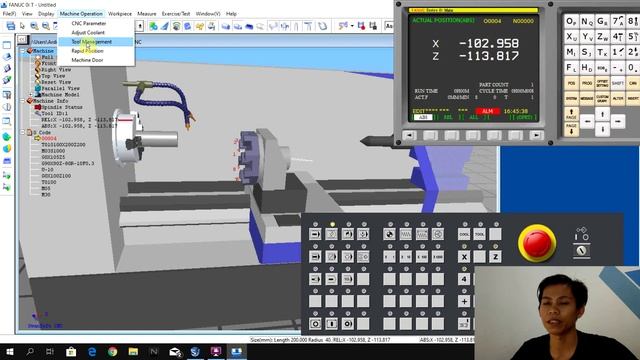The height and width of the screenshot is (360, 640).
Task: Select Top View in the machine tree
Action: point(53,76)
